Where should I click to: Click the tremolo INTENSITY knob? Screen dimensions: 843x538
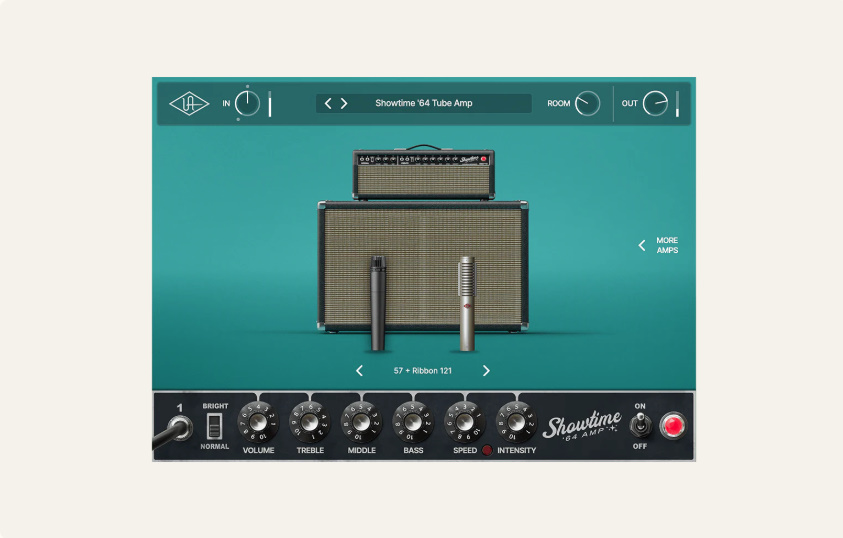point(516,423)
